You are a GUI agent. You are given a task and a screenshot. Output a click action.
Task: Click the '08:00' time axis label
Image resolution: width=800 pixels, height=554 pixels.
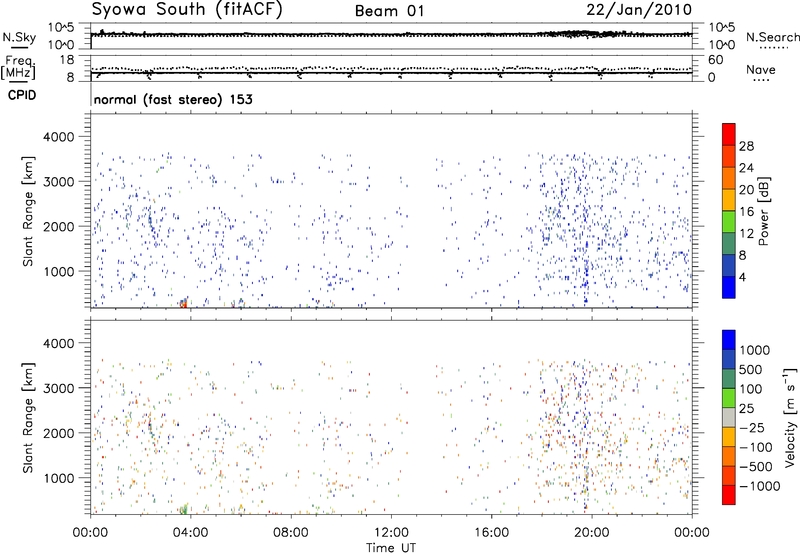click(x=291, y=533)
